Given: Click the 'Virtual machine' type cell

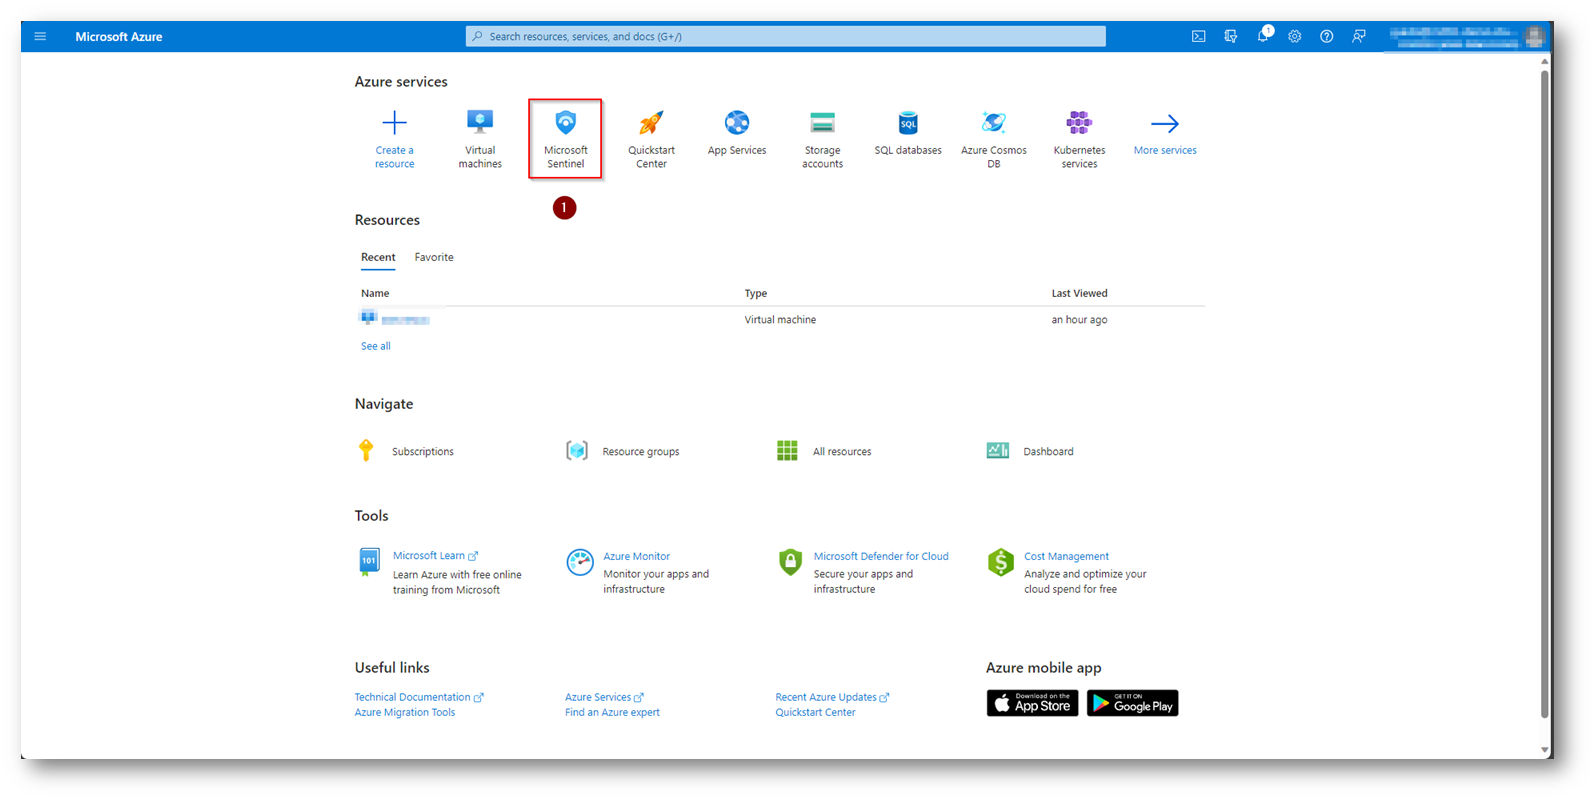Looking at the screenshot, I should click(780, 320).
